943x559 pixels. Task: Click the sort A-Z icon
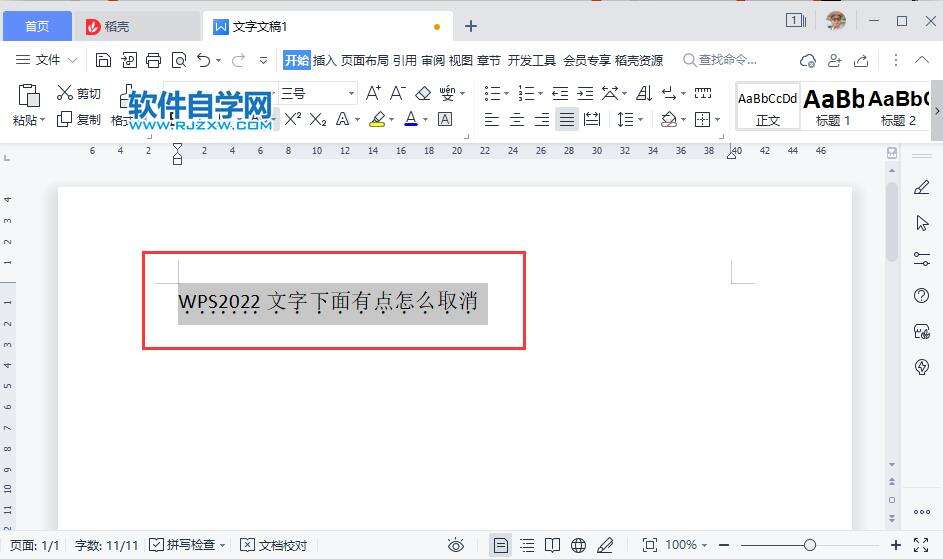coord(644,93)
